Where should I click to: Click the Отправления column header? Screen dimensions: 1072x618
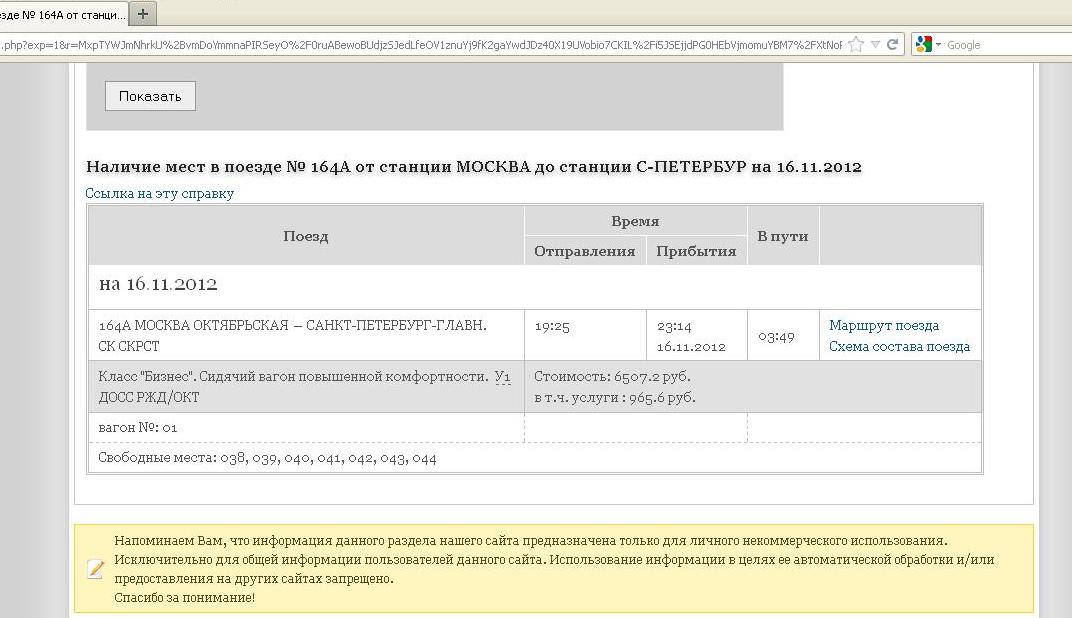pos(585,251)
